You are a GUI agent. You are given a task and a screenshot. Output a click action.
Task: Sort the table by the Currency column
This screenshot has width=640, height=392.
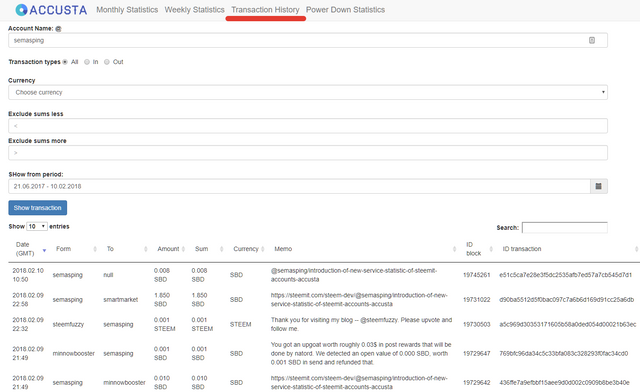click(x=262, y=249)
